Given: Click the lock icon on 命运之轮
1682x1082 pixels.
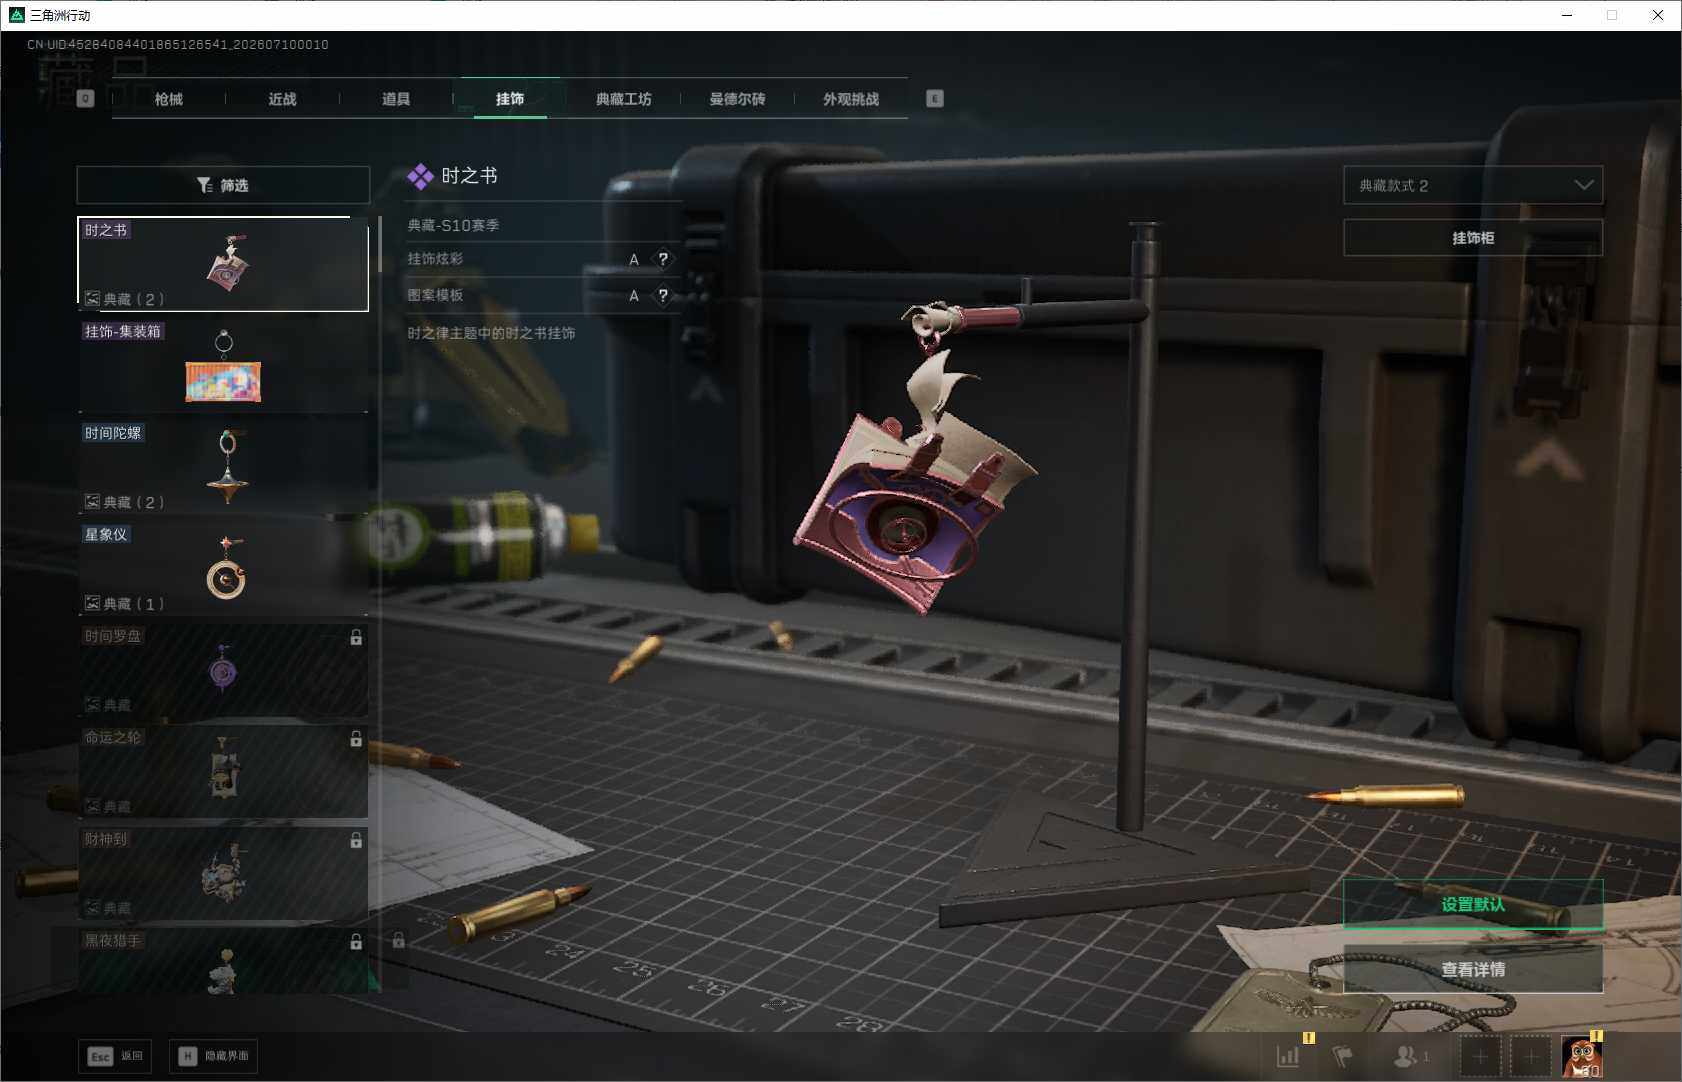Looking at the screenshot, I should point(356,739).
